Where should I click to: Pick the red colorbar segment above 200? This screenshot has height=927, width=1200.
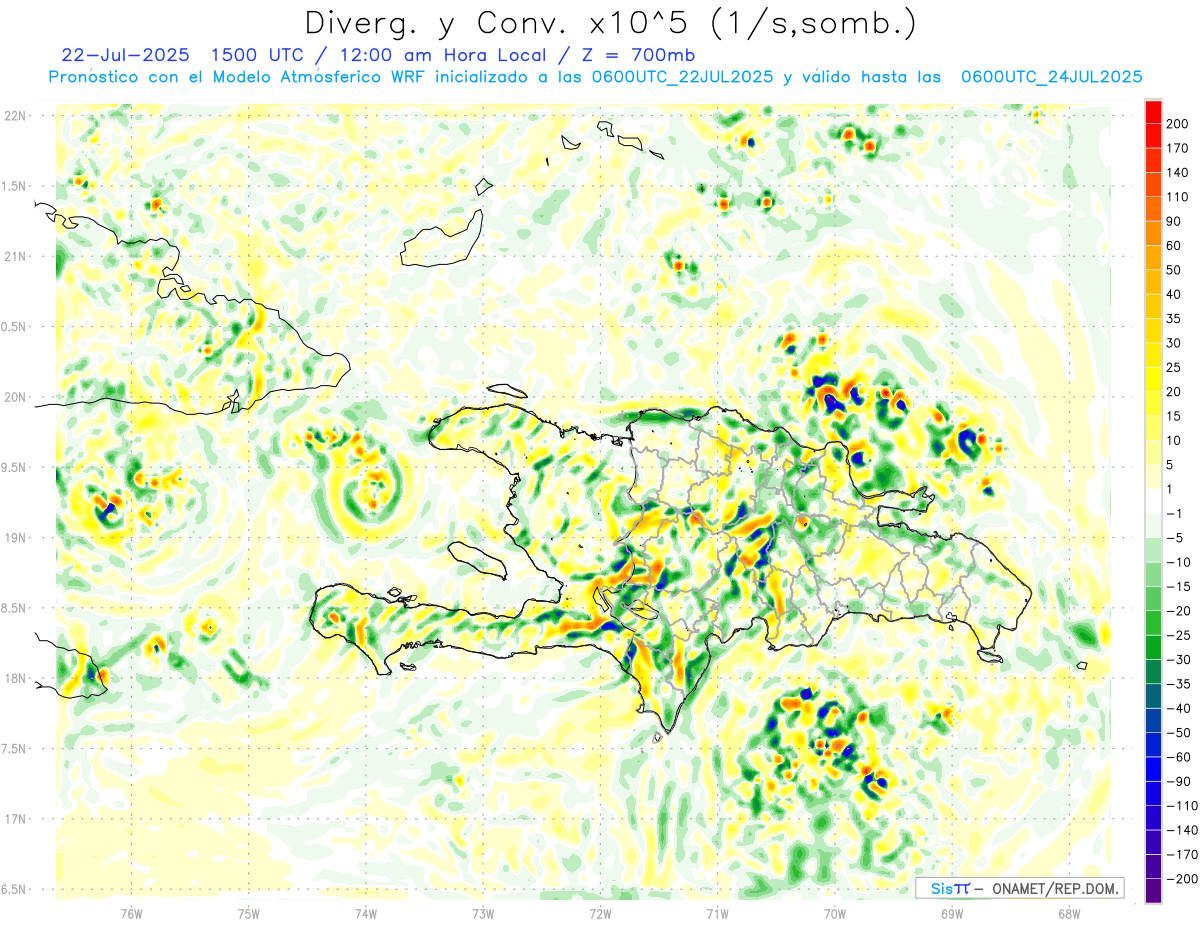[1153, 112]
